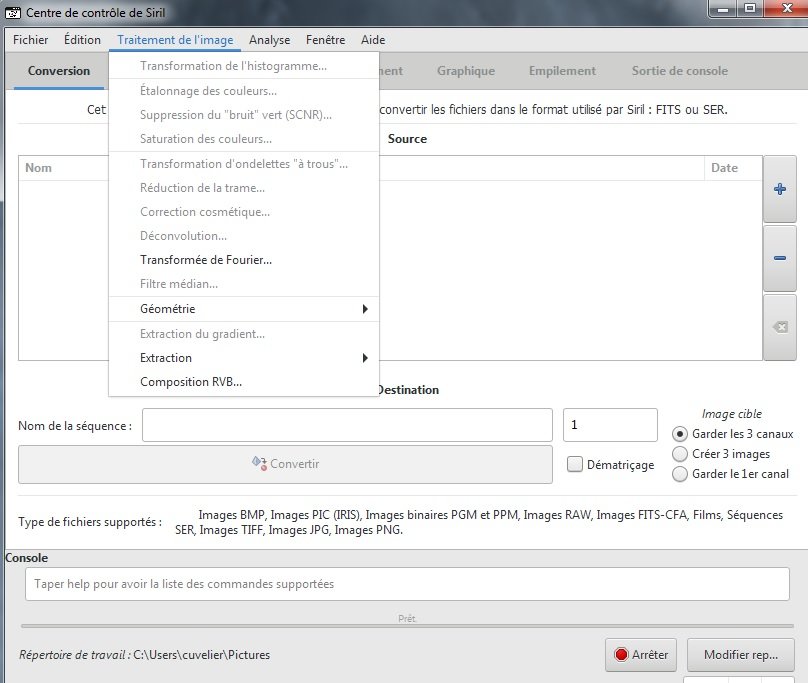Expand the Extraction submenu
This screenshot has width=808, height=683.
244,358
